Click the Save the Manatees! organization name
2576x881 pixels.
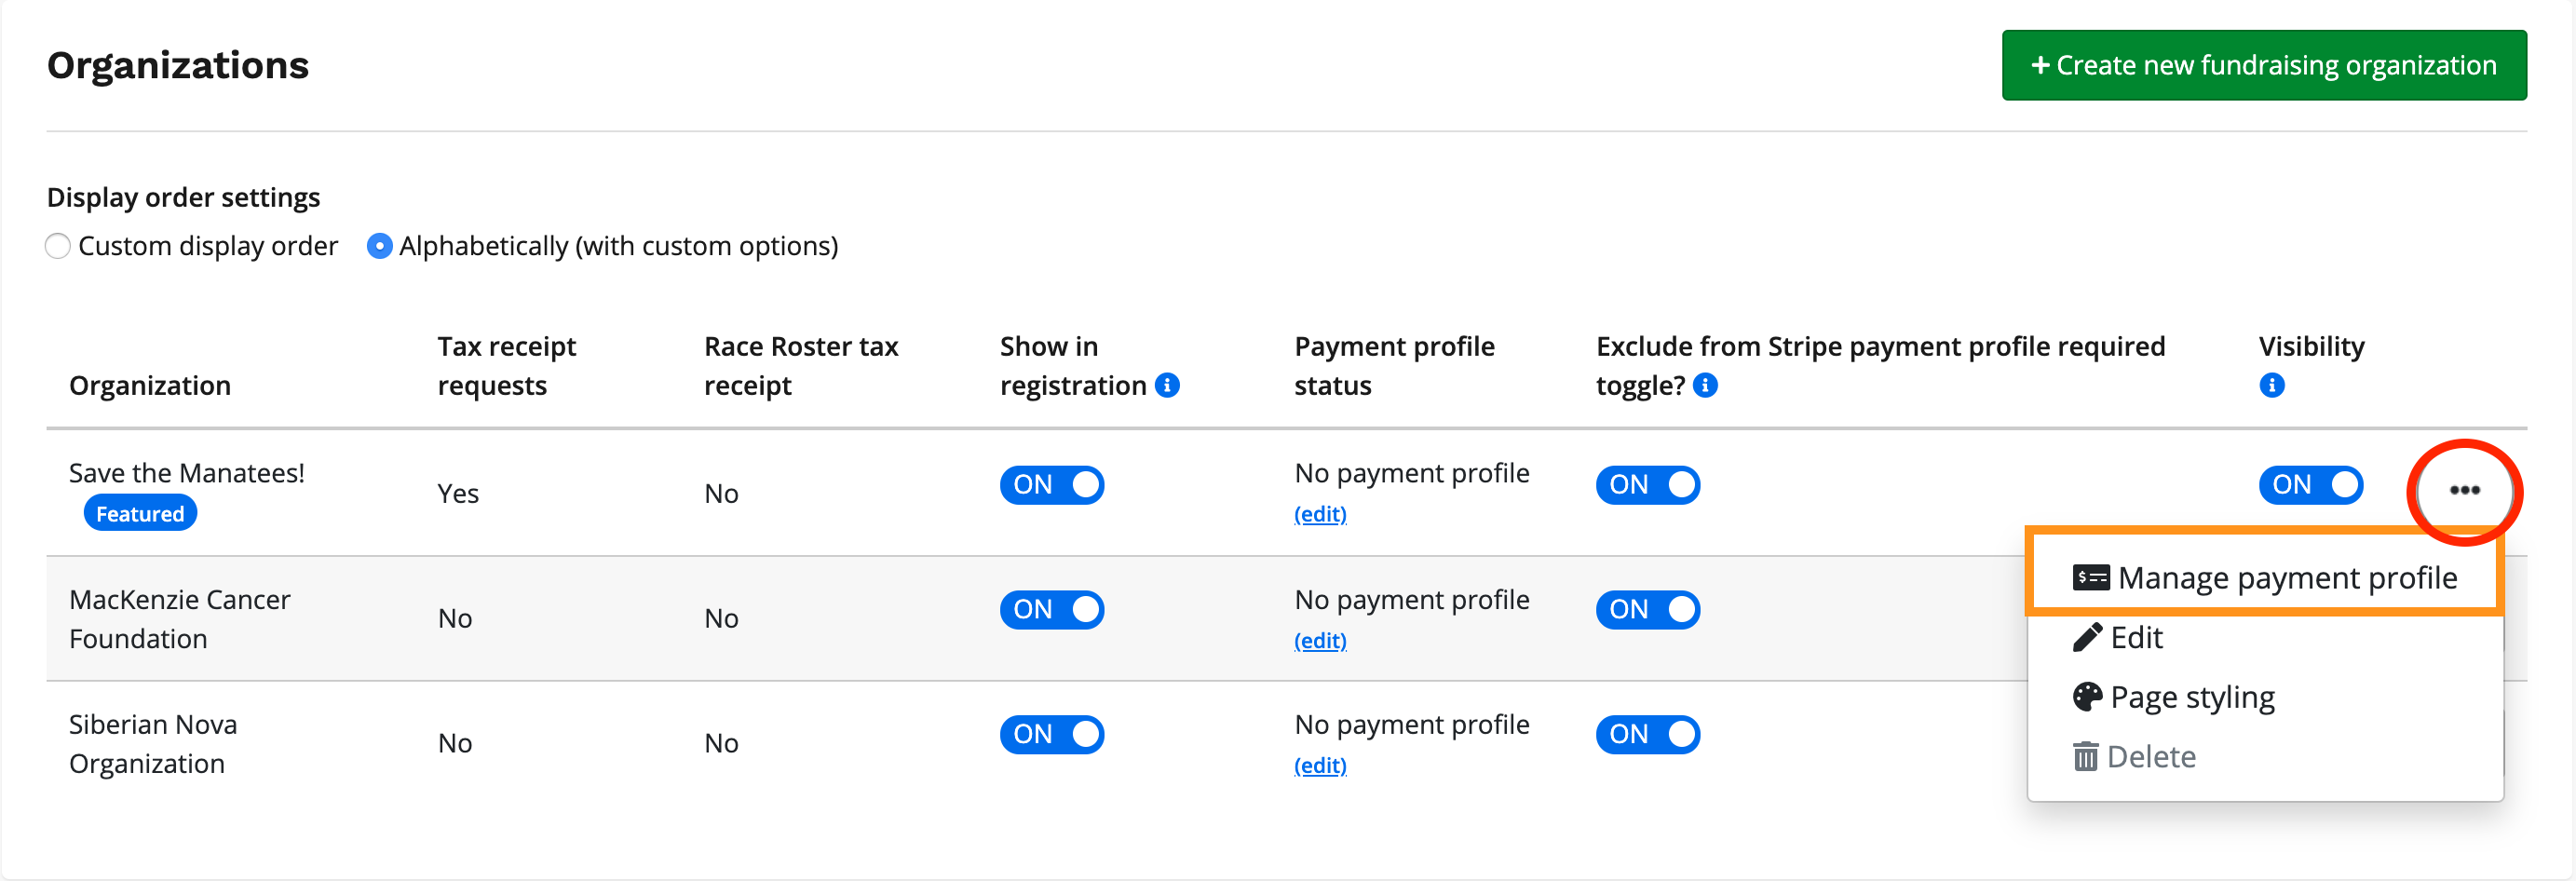187,473
